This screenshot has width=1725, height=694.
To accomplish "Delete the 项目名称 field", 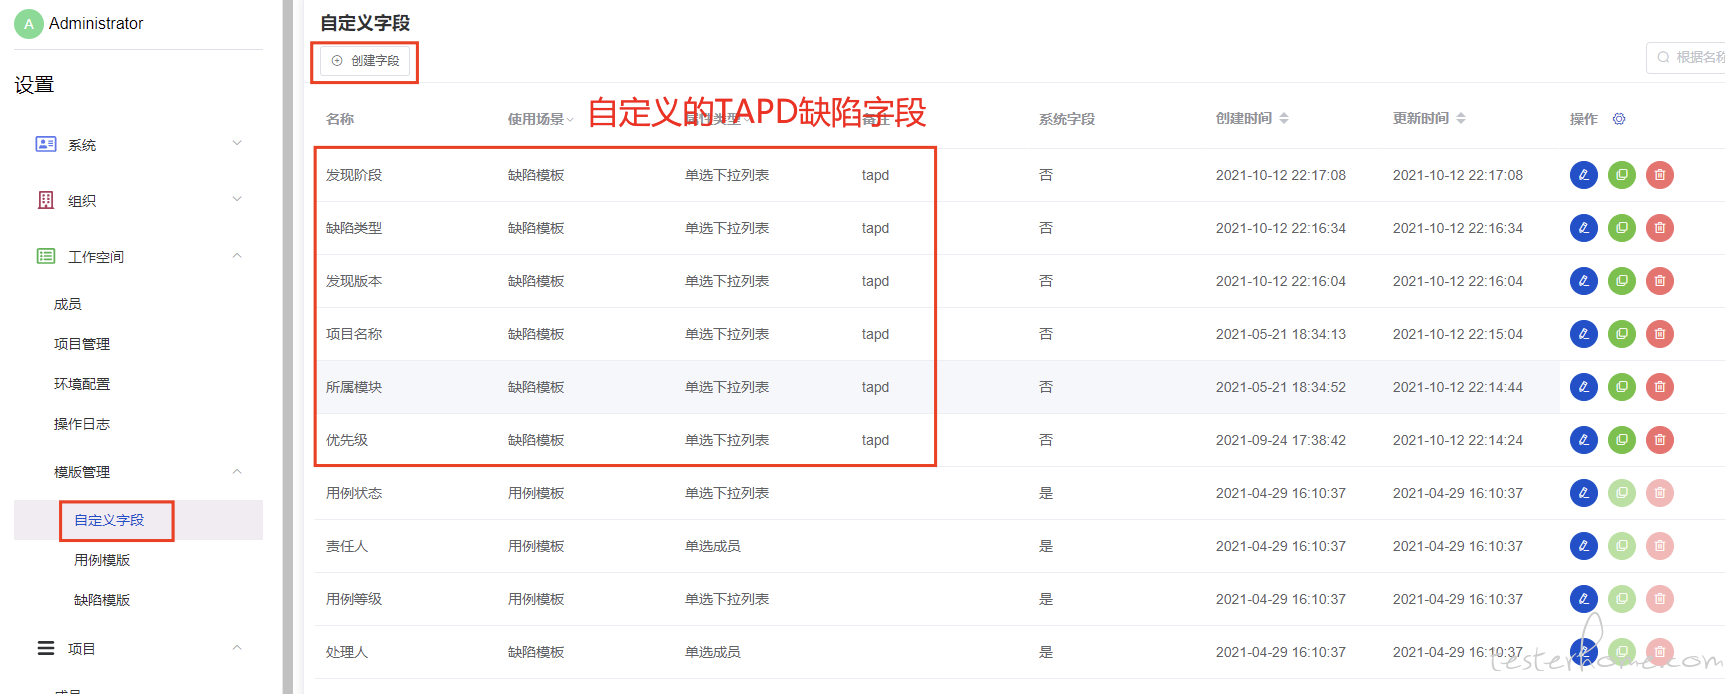I will coord(1659,334).
